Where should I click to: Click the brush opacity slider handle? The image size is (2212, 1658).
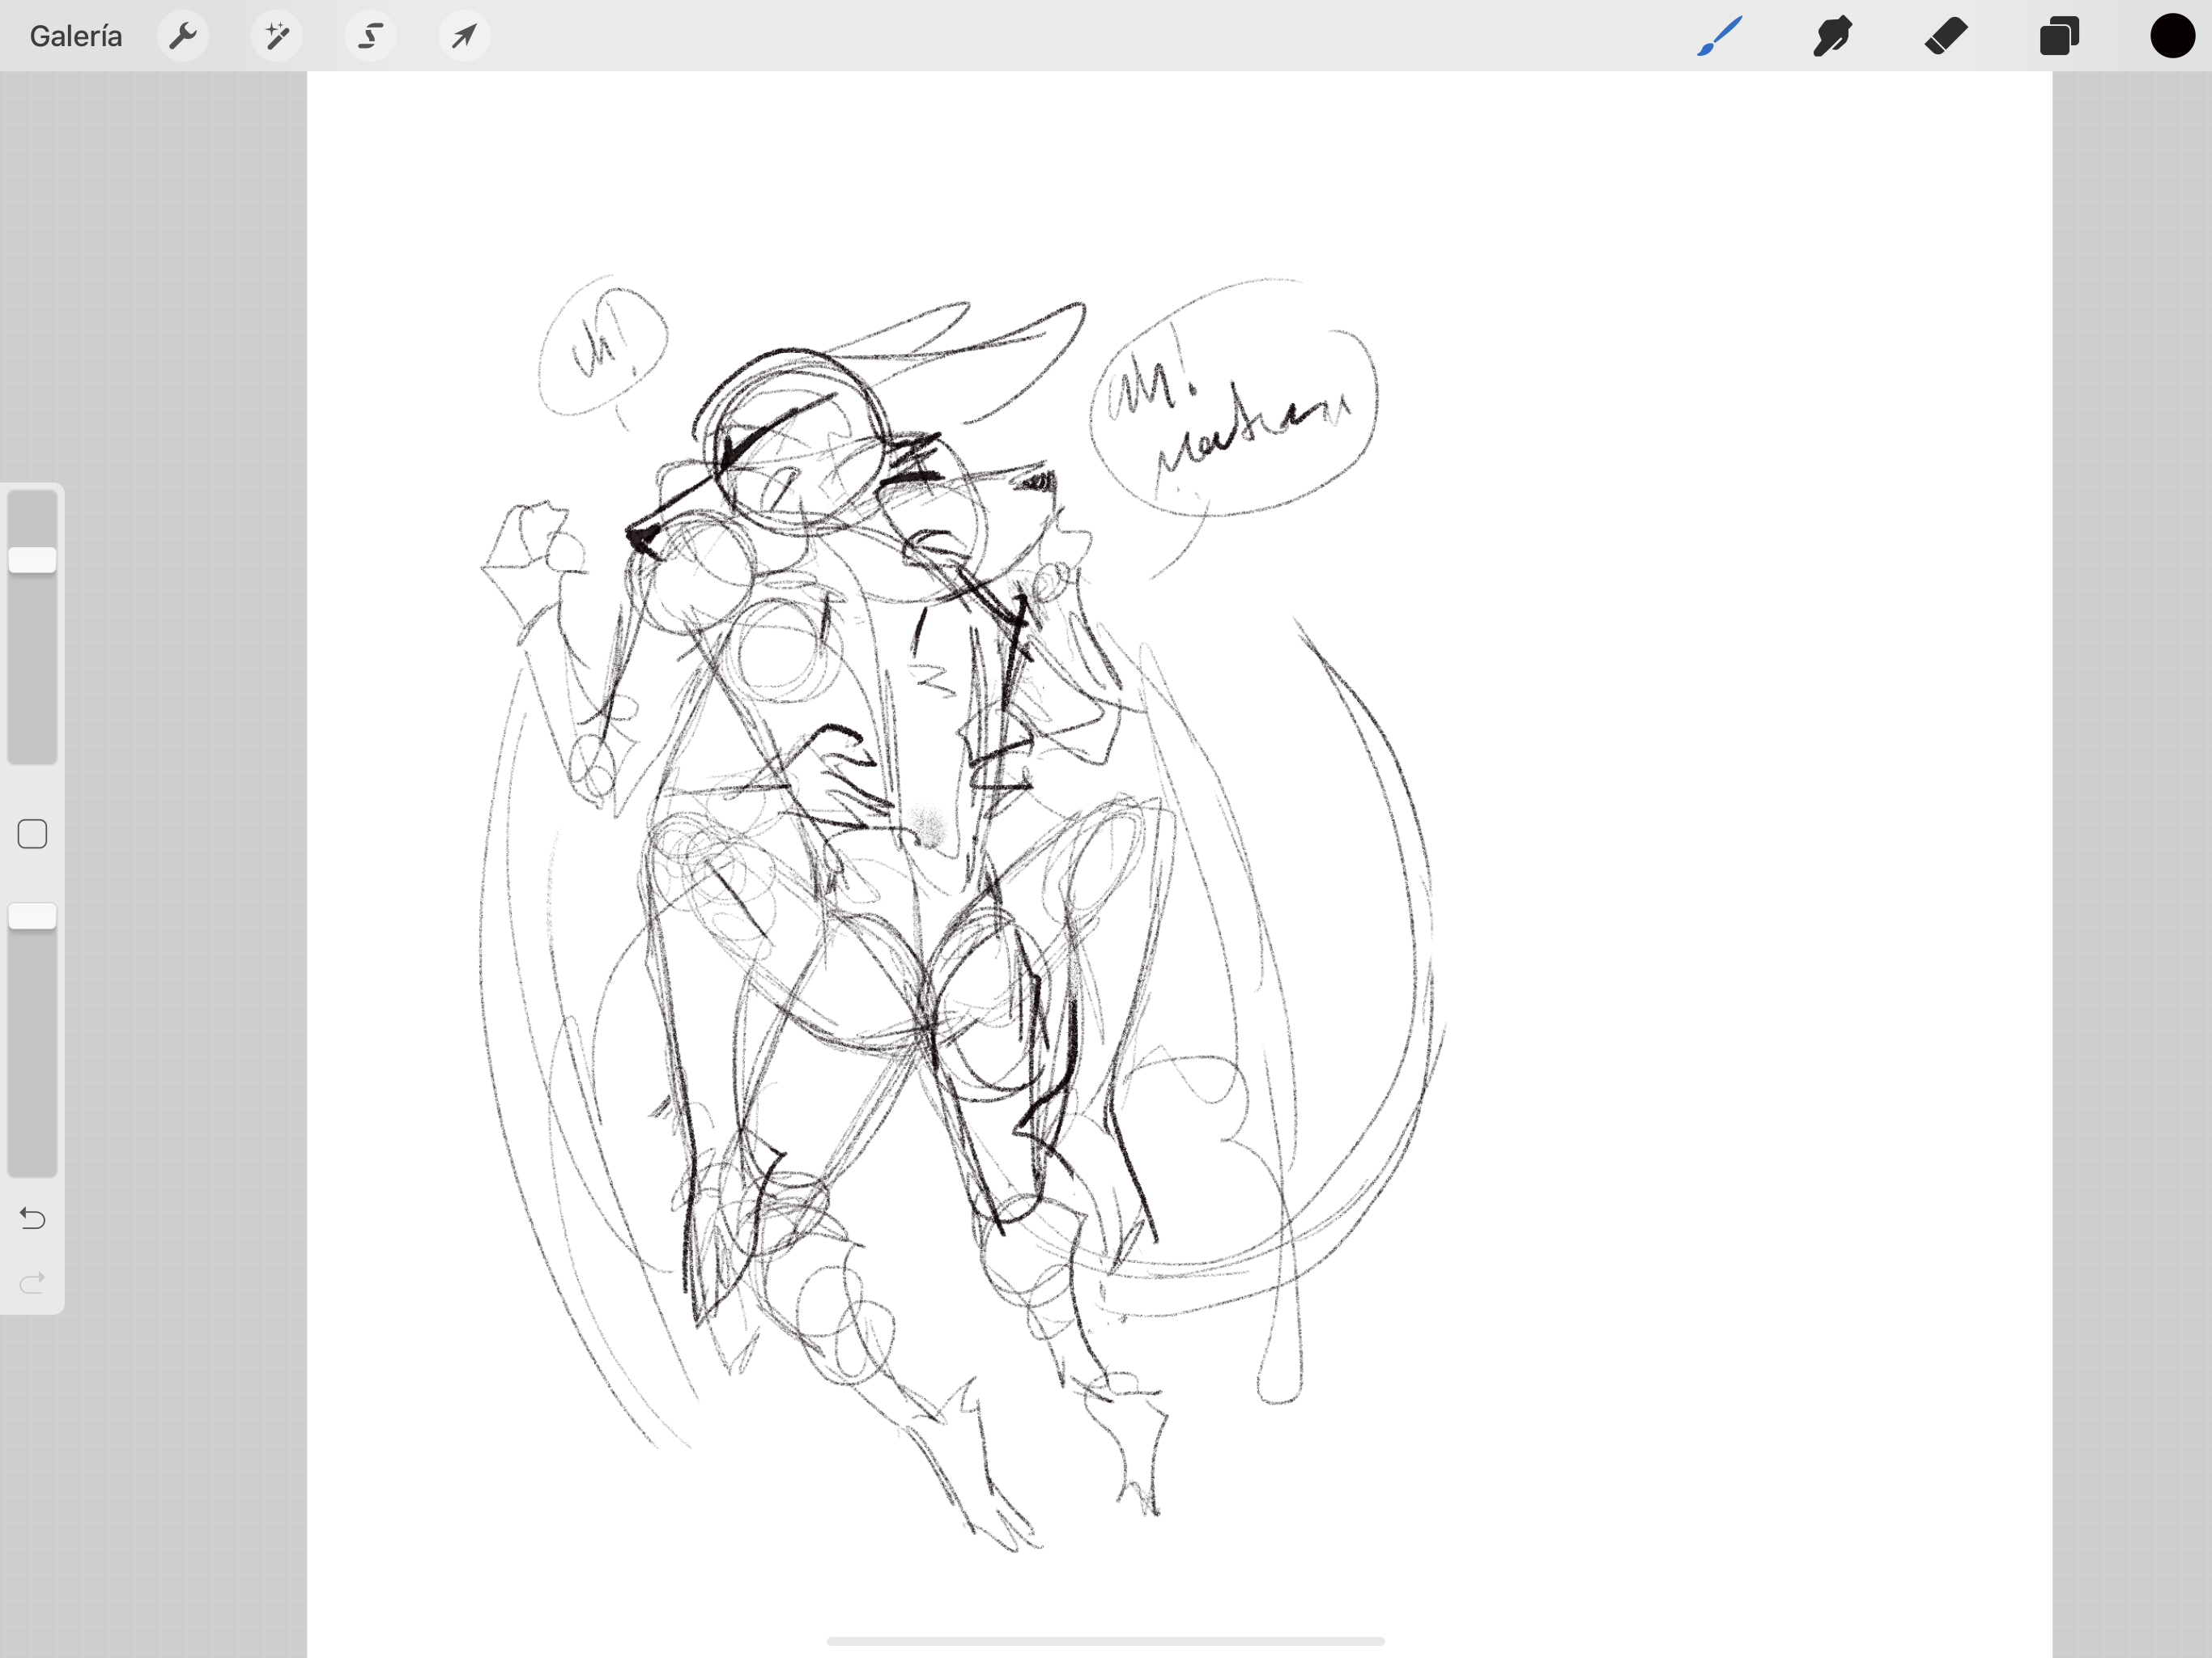(32, 916)
